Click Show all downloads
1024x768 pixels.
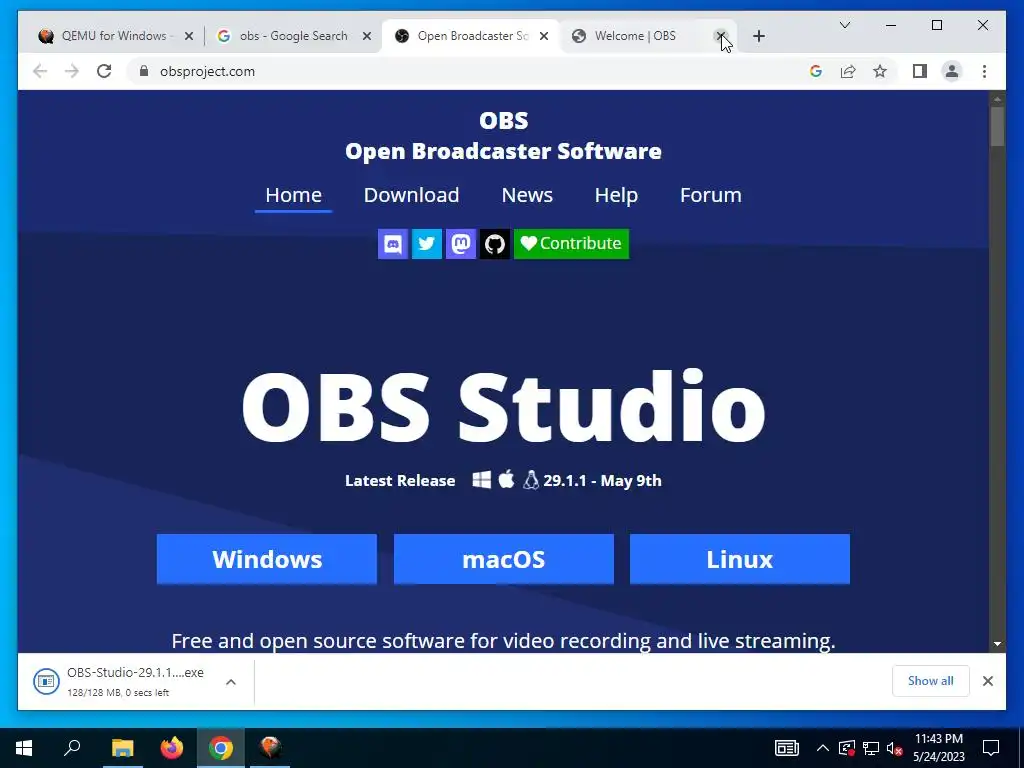(x=931, y=681)
